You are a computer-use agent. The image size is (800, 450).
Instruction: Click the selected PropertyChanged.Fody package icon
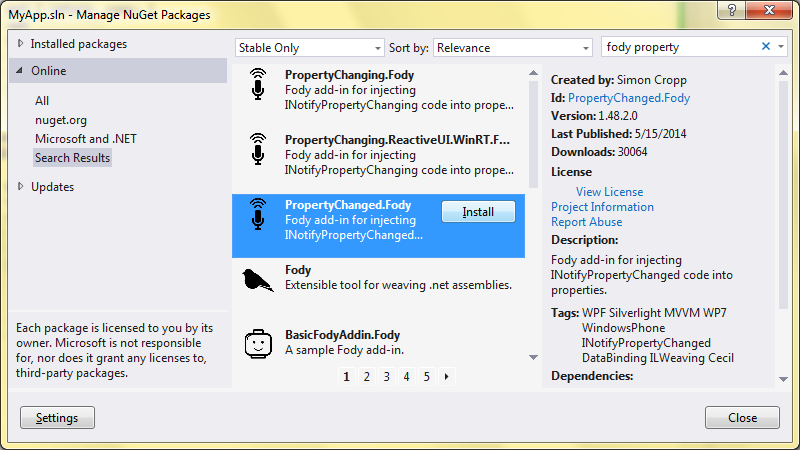point(258,214)
